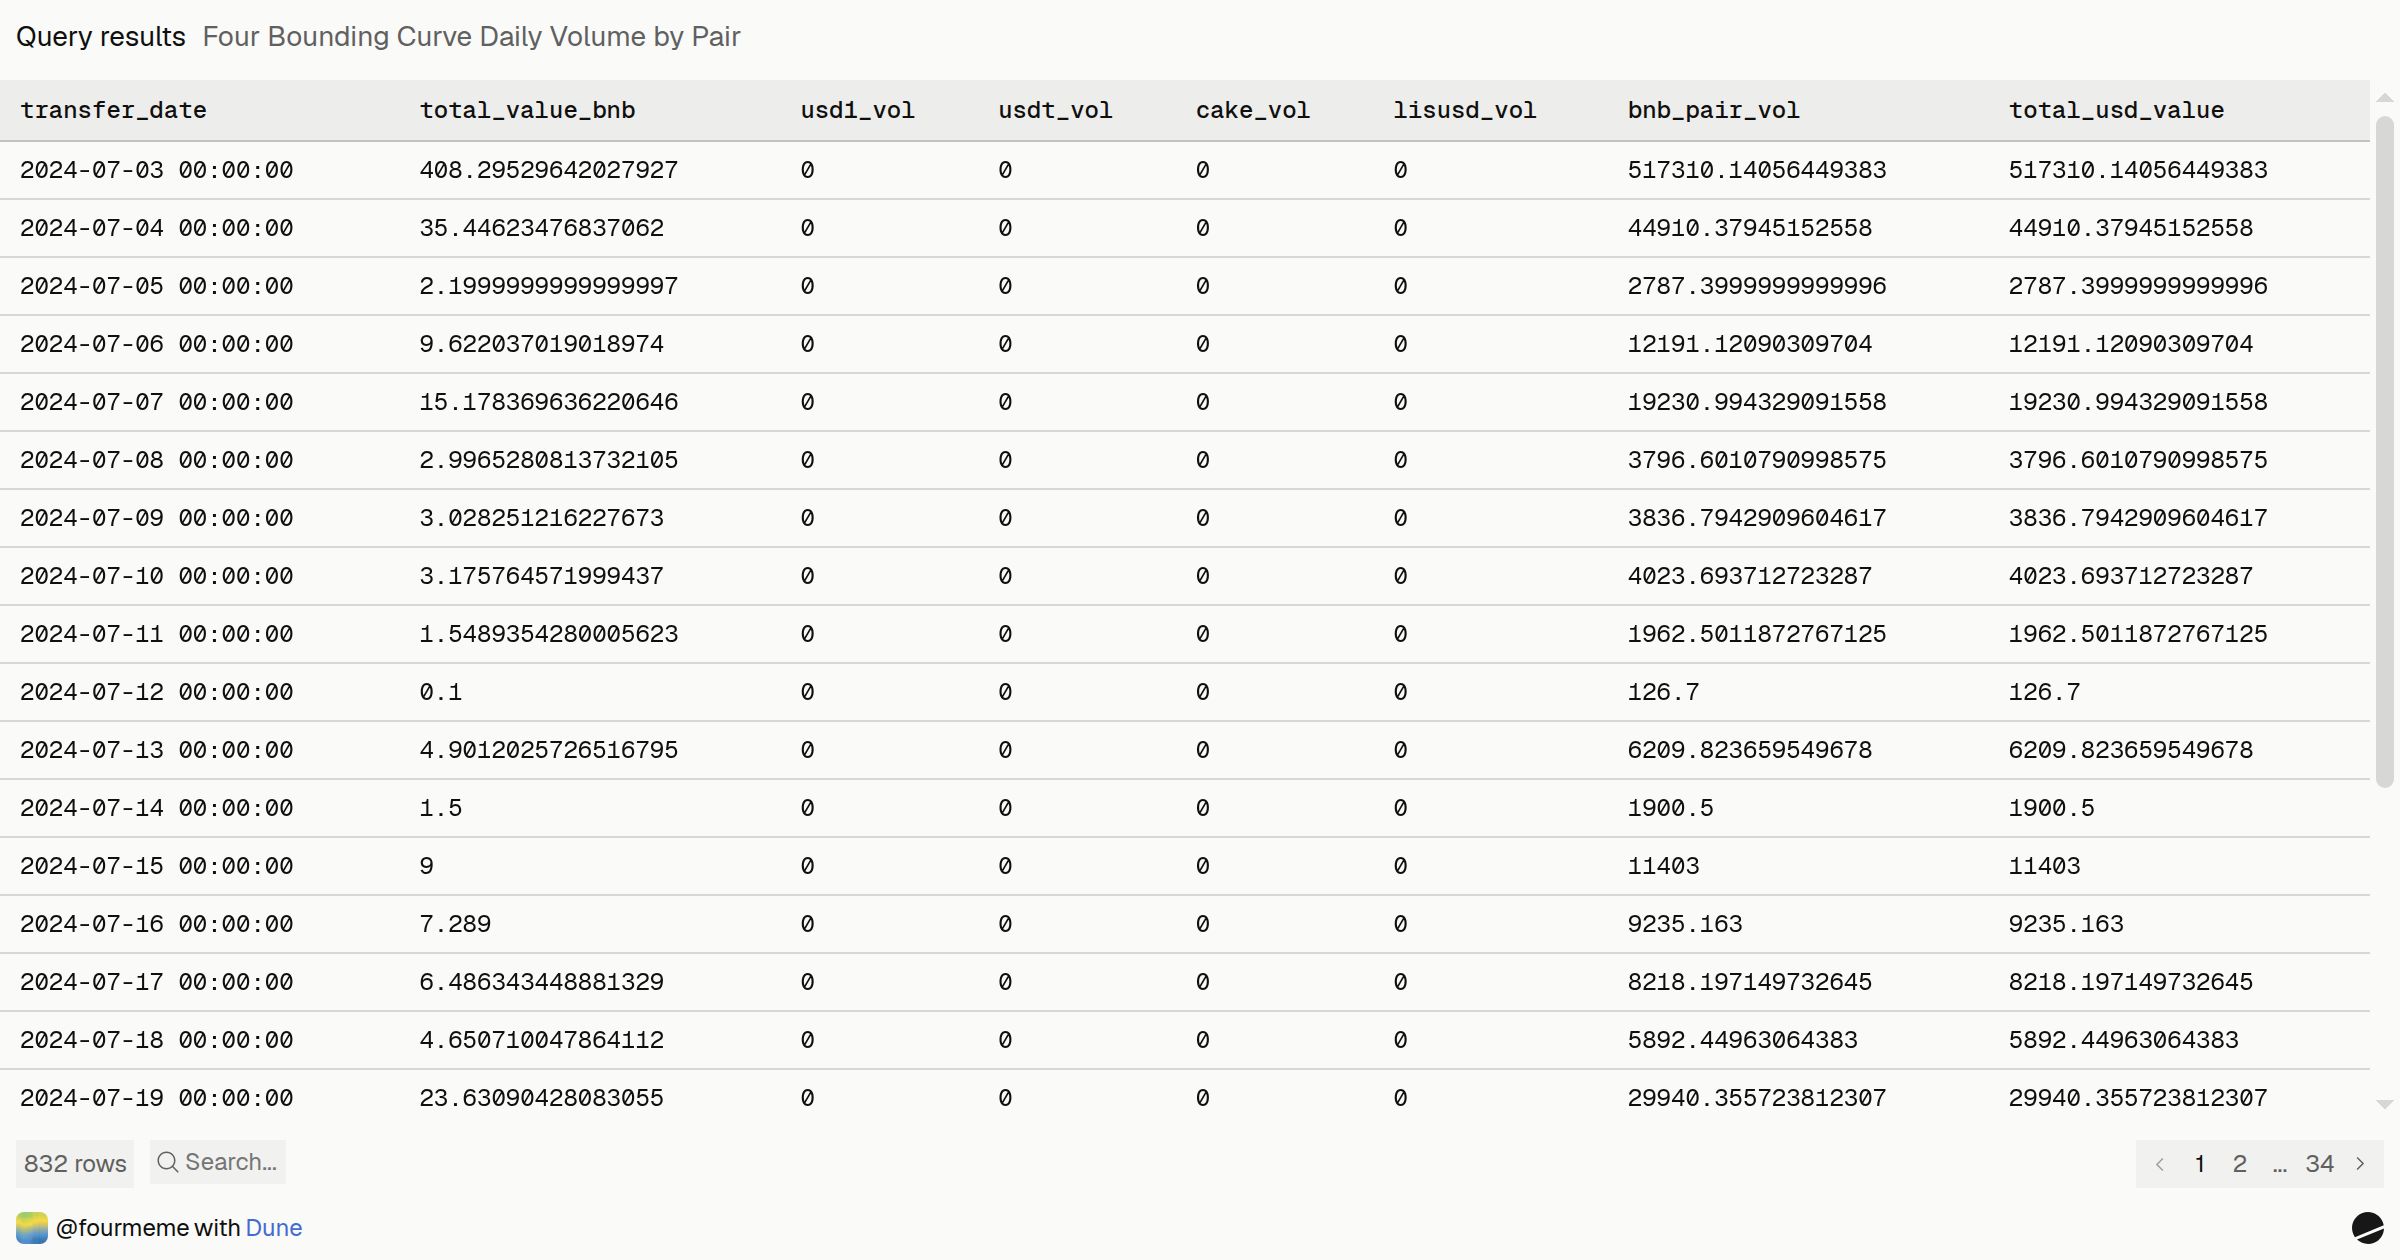Select total_value_bnb cell 7.289
This screenshot has height=1260, width=2400.
point(456,924)
